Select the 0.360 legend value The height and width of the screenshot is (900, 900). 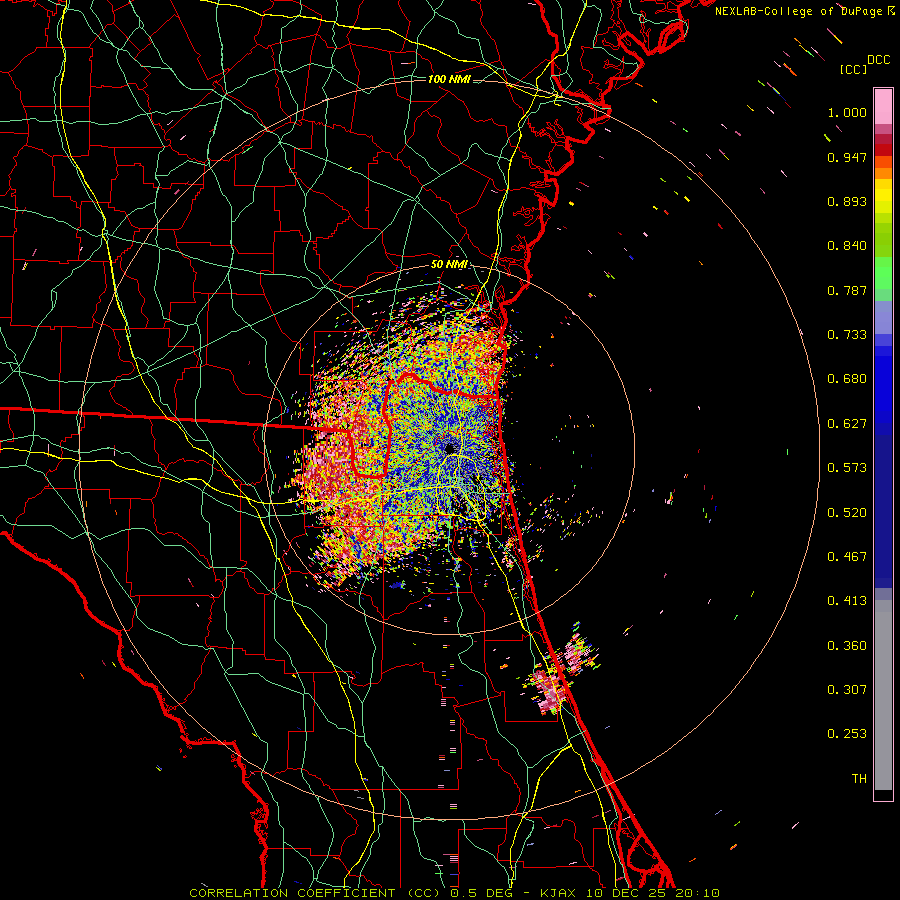(847, 646)
